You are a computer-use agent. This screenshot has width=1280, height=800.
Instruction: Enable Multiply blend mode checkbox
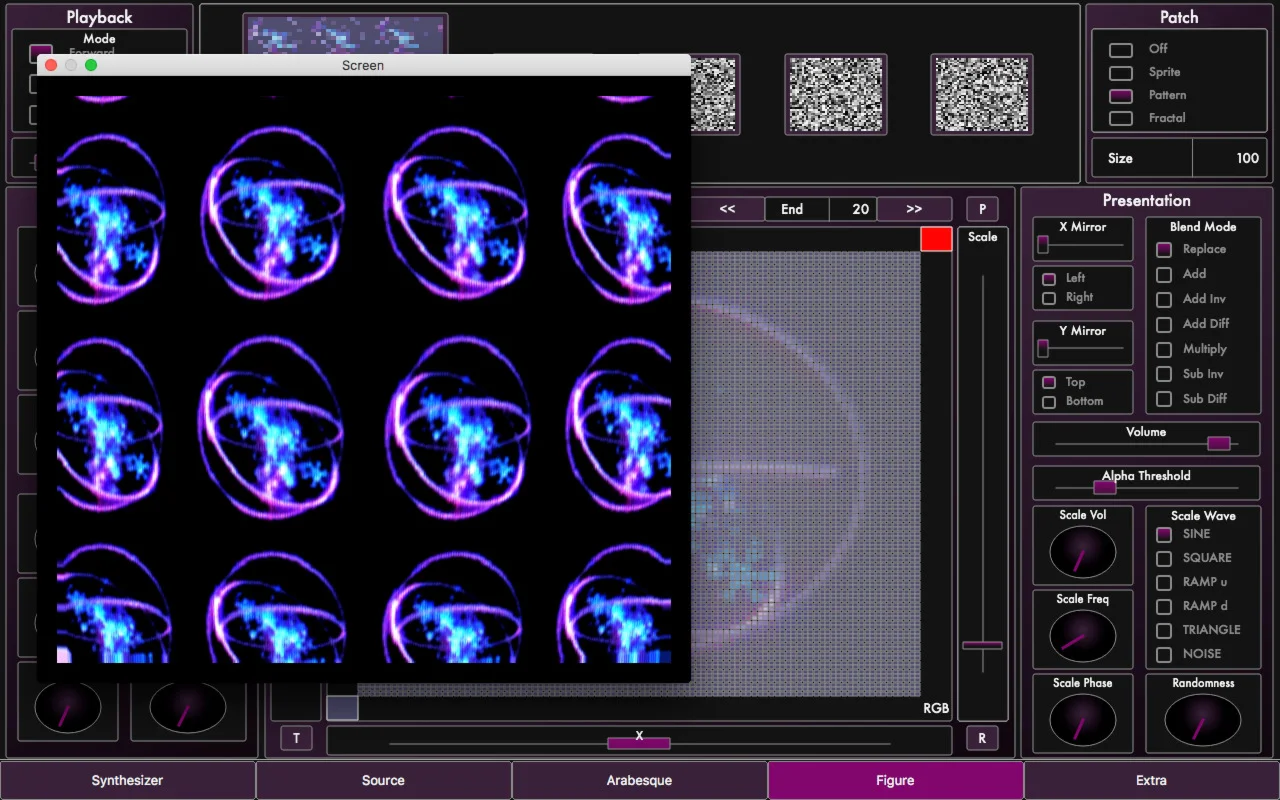tap(1164, 350)
